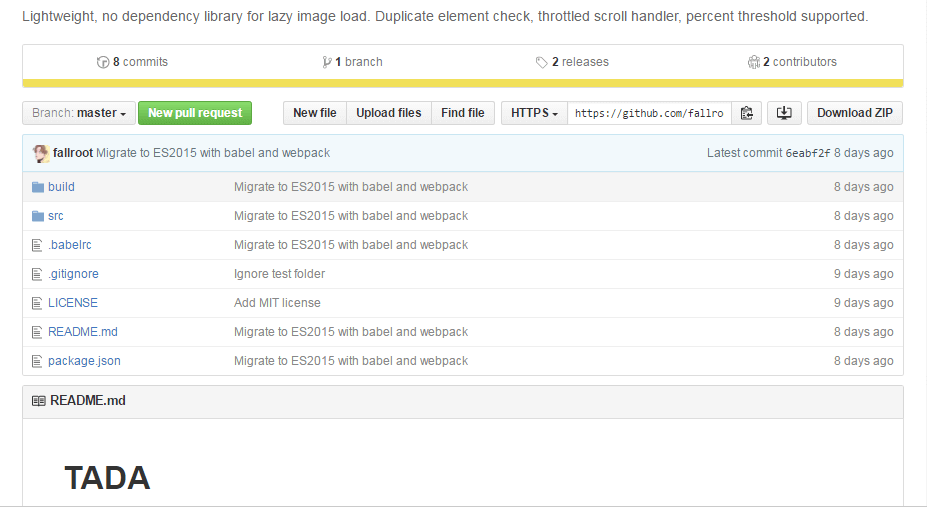This screenshot has height=507, width=927.
Task: Click the build folder icon
Action: click(x=38, y=187)
